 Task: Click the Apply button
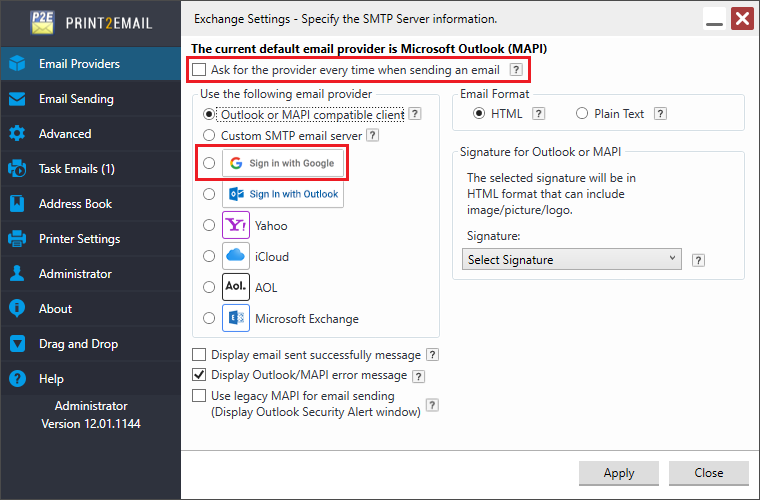click(618, 473)
